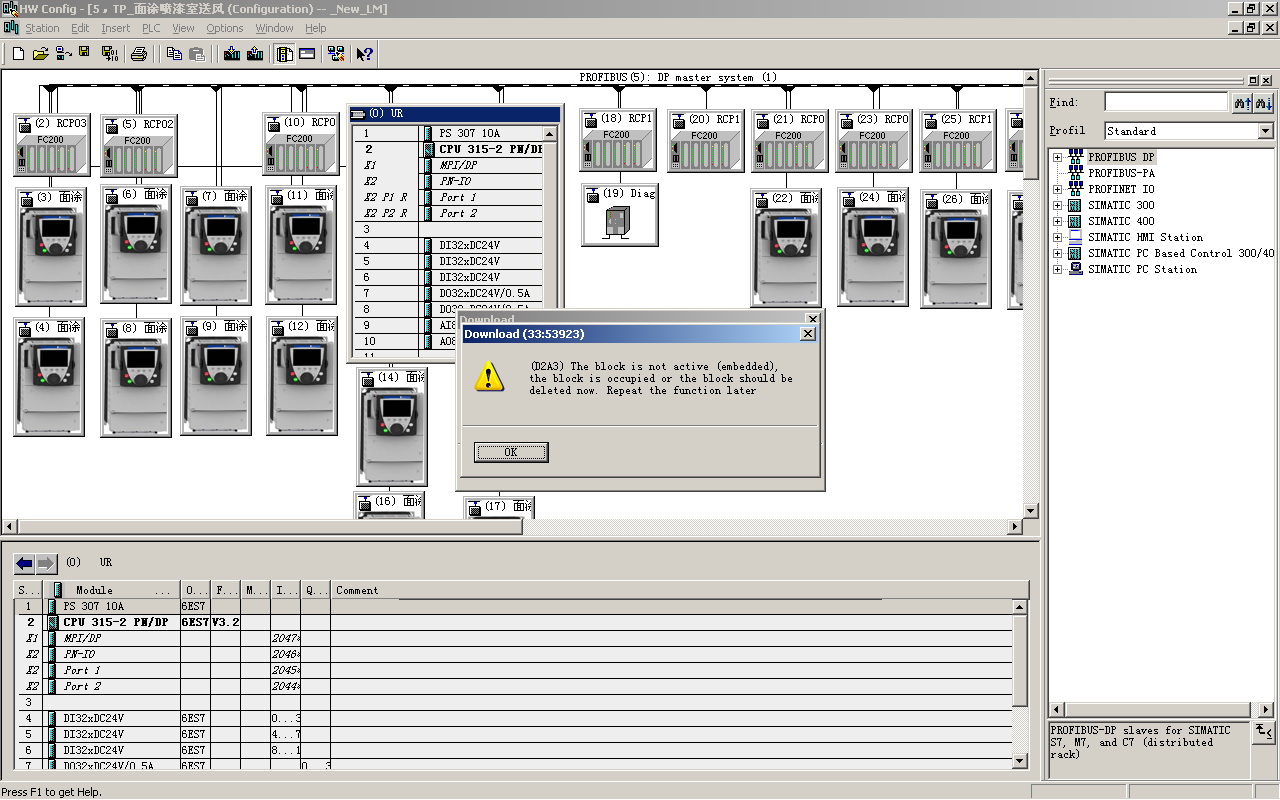
Task: Click the Configure Network toolbar icon
Action: (336, 54)
